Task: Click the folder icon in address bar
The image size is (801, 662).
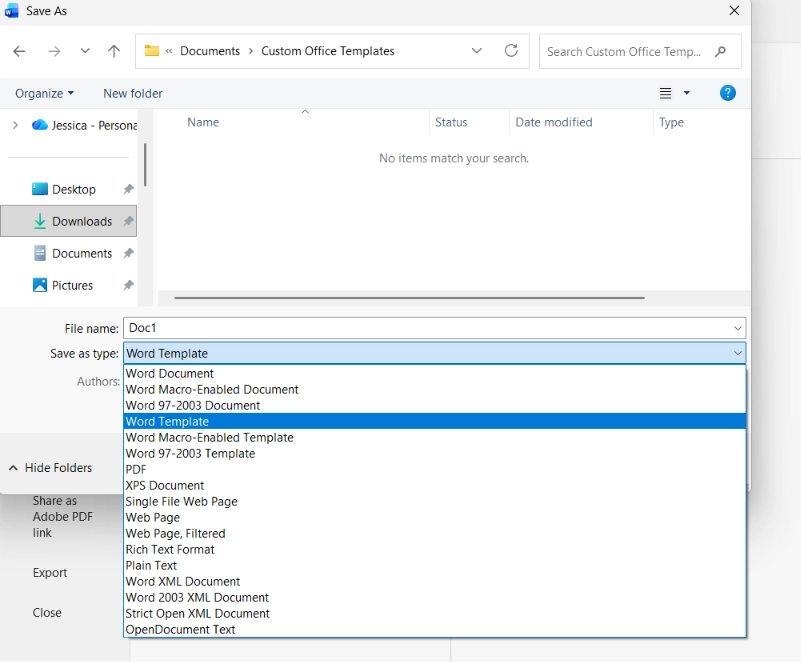Action: 152,51
